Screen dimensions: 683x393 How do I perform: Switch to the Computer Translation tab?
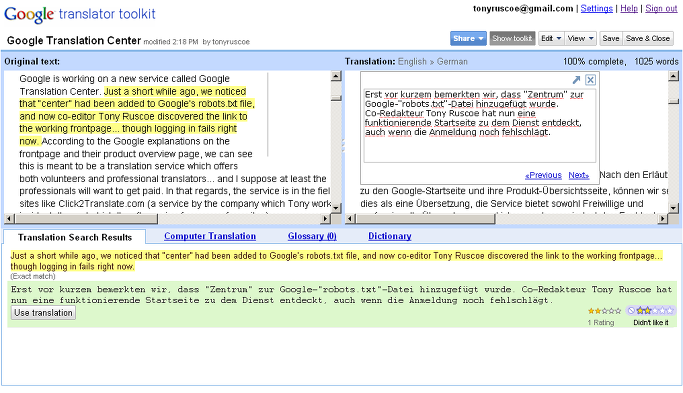[210, 236]
